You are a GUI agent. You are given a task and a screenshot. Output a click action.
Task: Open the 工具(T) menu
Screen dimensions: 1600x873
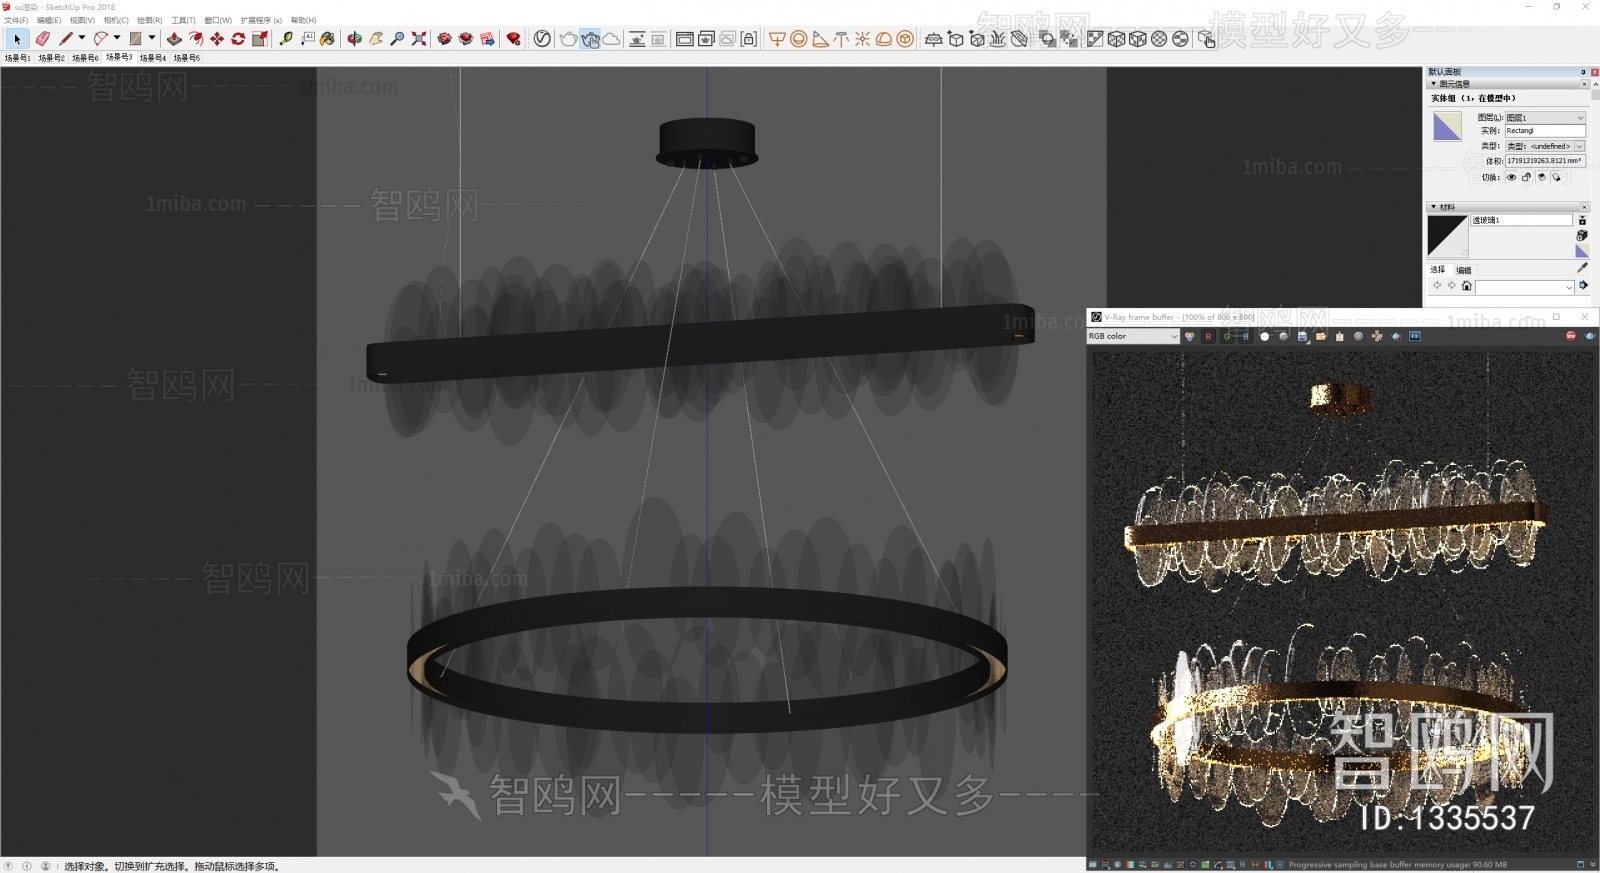click(183, 20)
